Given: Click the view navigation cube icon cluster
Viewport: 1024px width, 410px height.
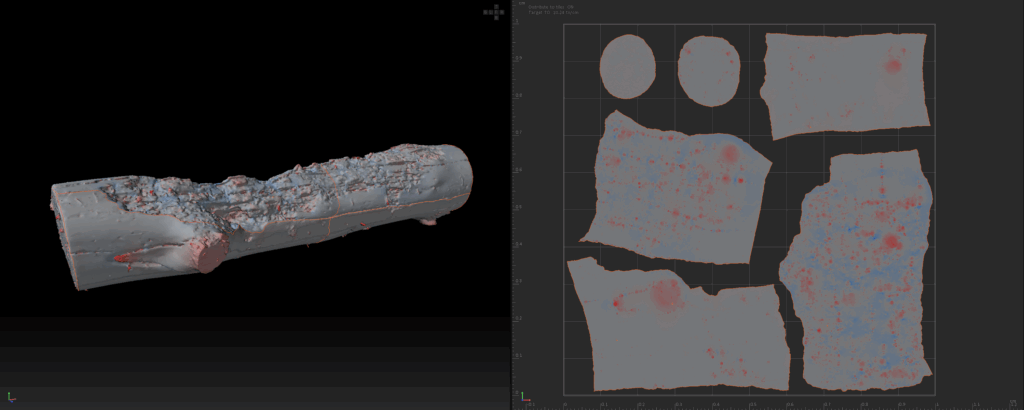Looking at the screenshot, I should 494,12.
